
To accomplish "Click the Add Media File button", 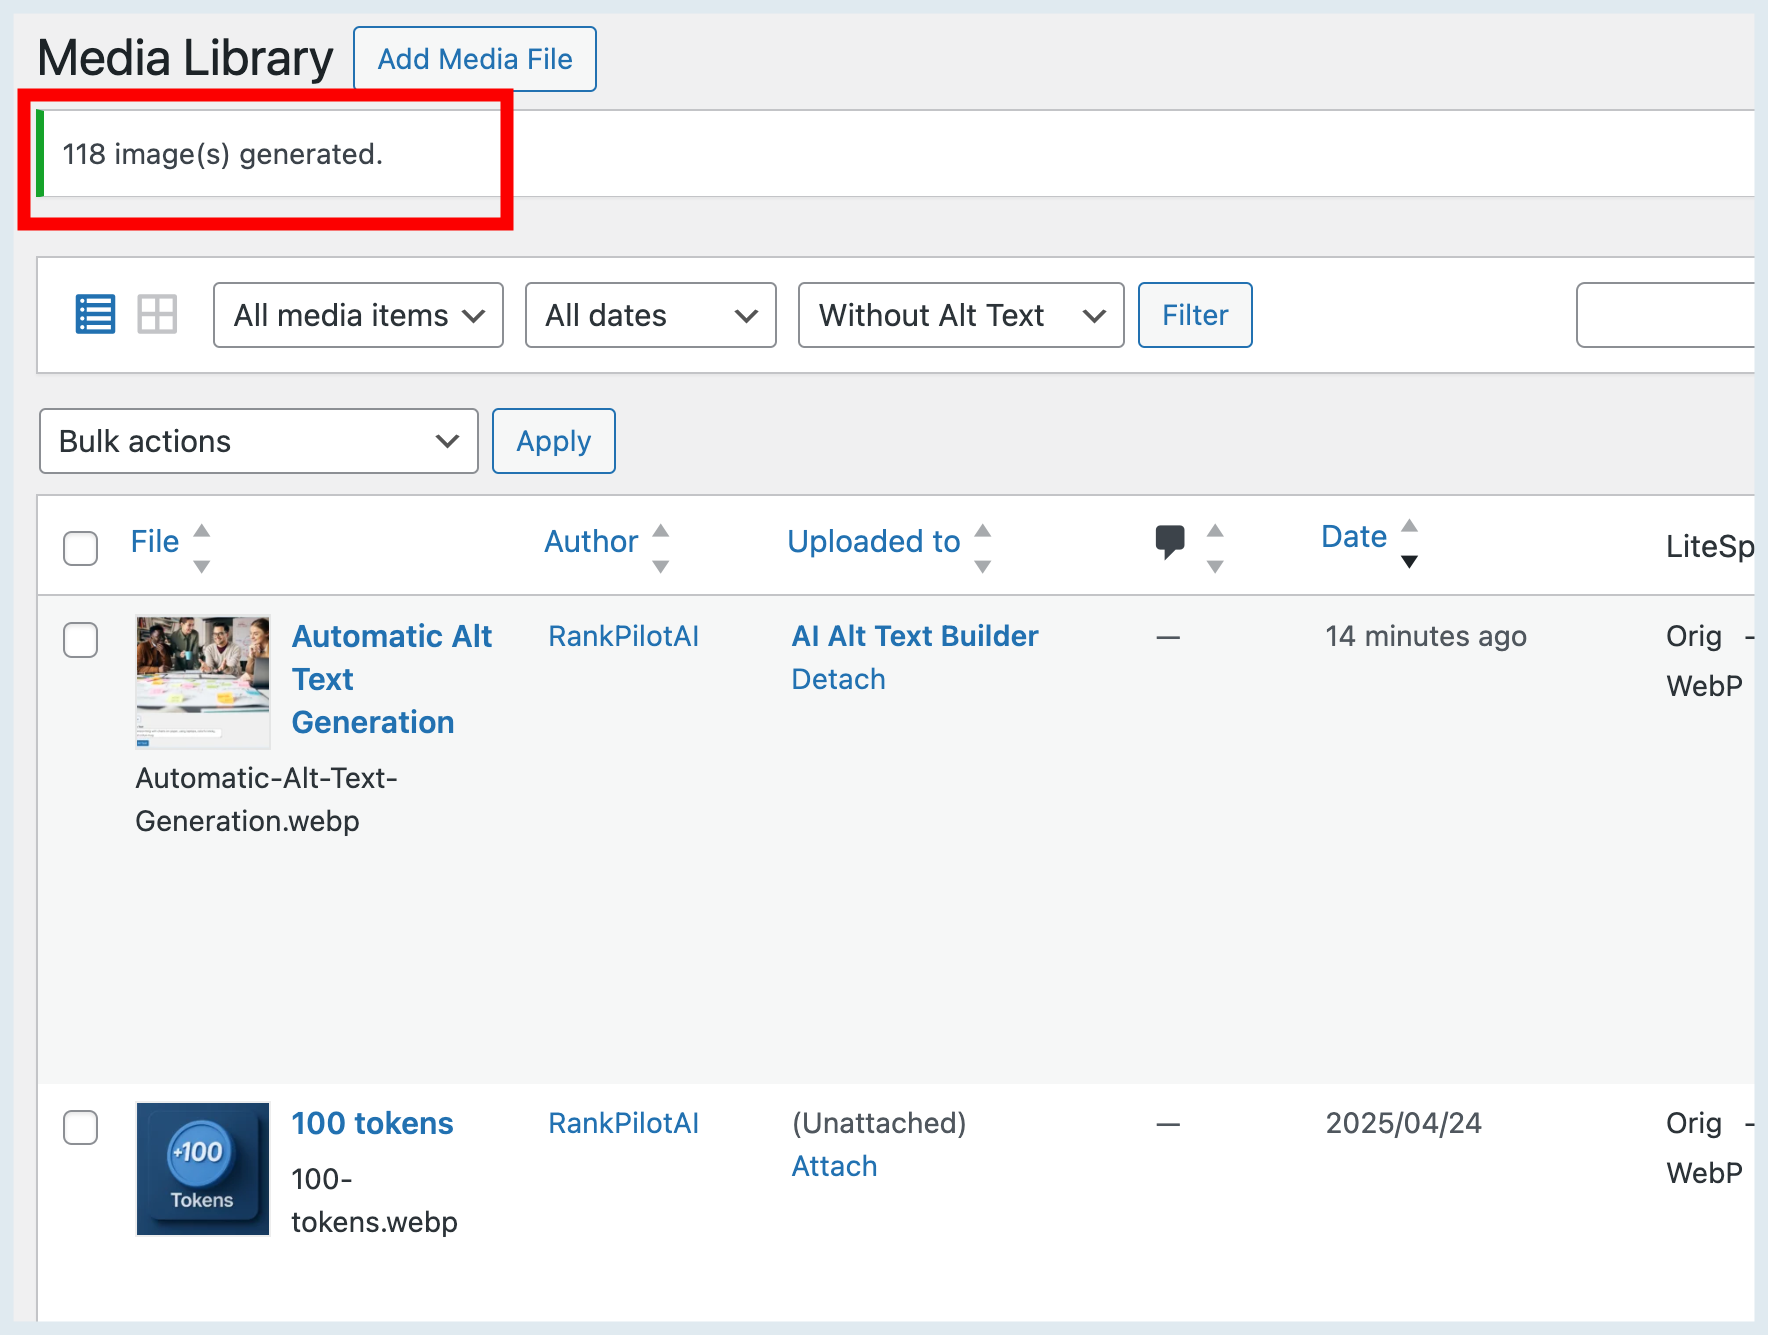I will (474, 59).
